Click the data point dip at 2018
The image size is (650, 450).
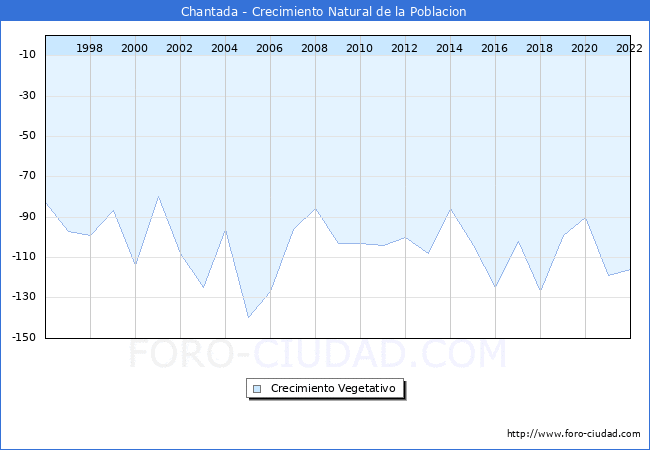coord(541,290)
